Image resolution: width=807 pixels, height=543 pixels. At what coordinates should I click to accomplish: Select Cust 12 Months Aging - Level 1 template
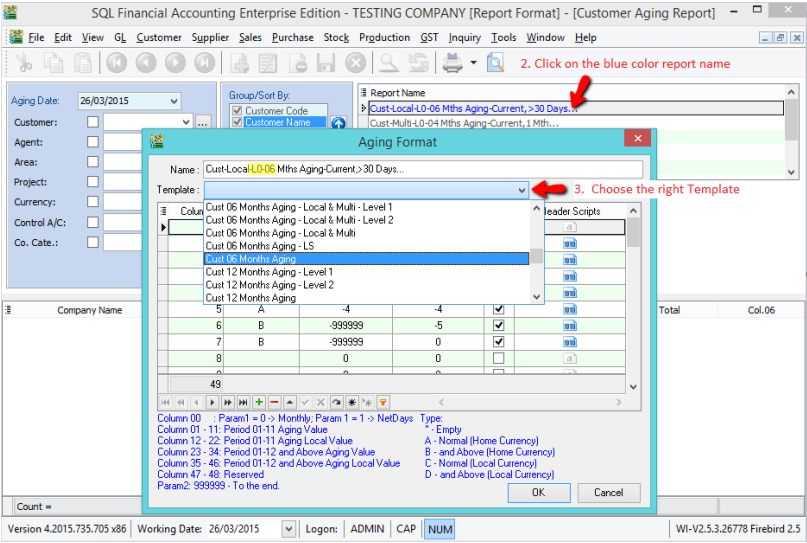pos(269,272)
